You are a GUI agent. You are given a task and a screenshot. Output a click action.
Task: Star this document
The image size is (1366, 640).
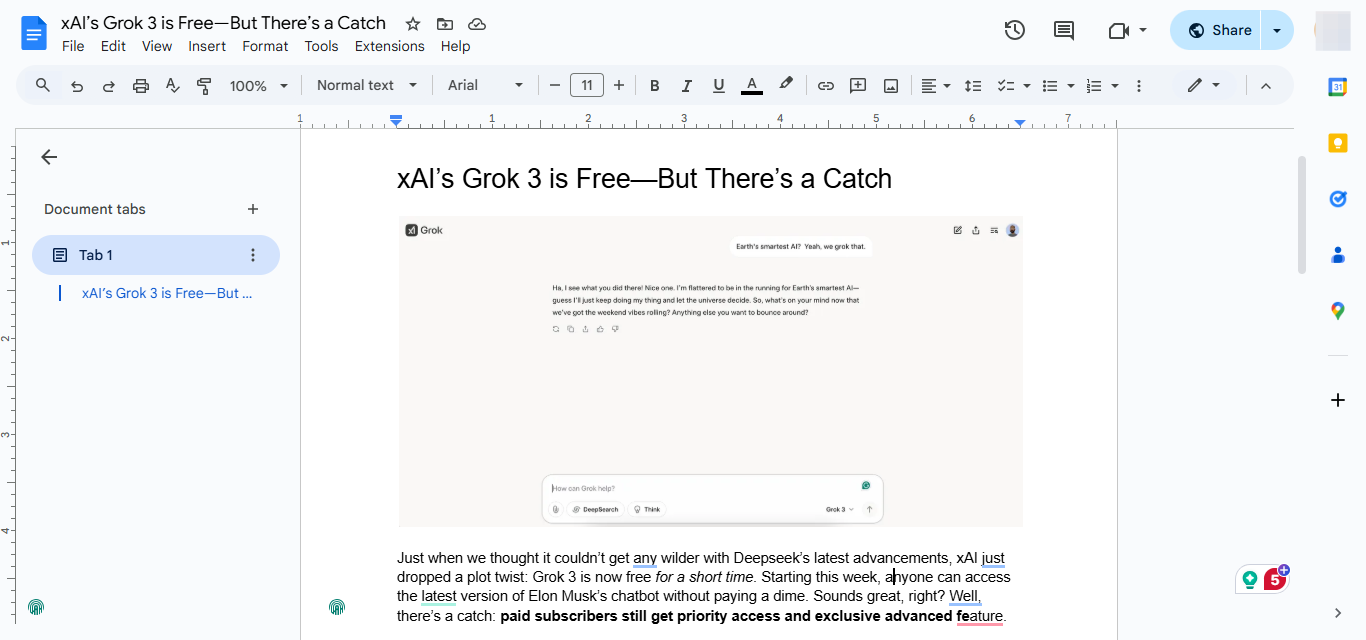[413, 24]
